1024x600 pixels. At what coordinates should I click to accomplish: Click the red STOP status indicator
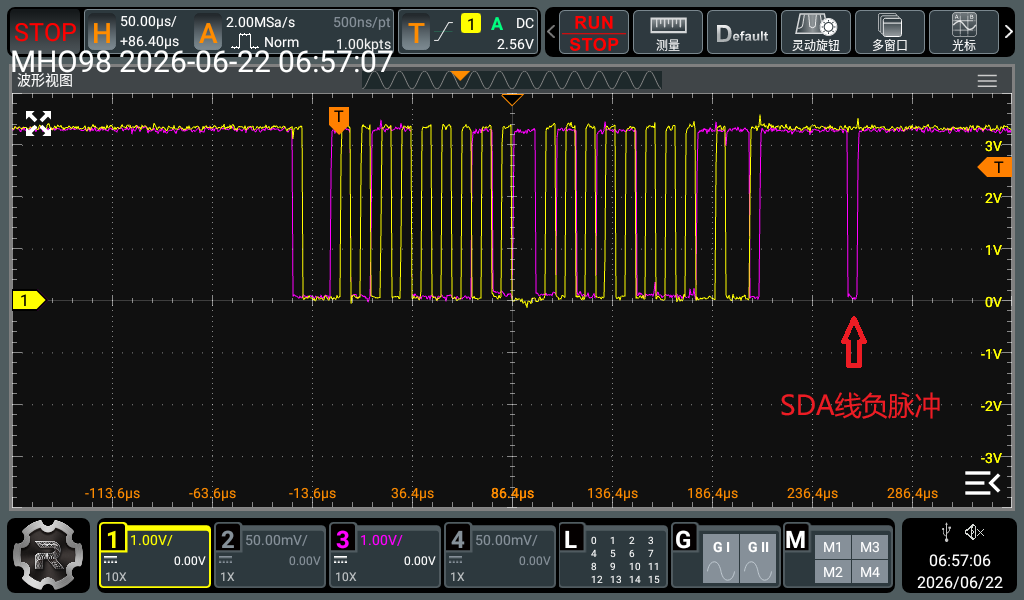(44, 31)
